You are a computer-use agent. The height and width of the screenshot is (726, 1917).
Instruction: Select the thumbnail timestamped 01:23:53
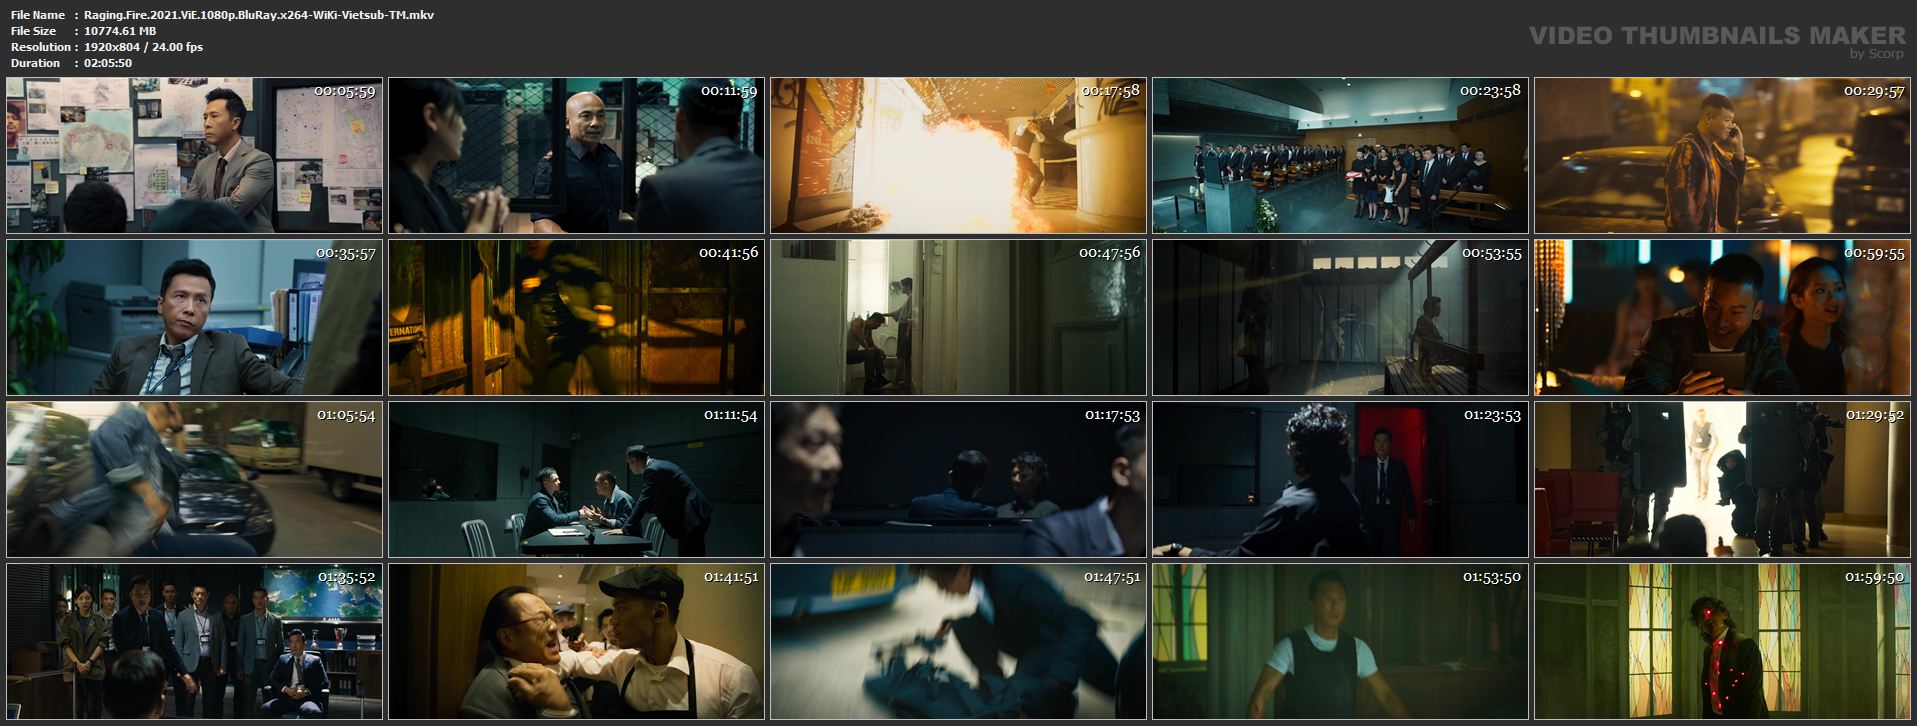(1340, 479)
